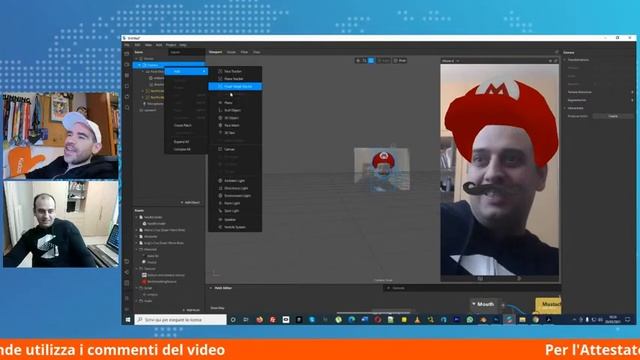Open Firefox from the taskbar
Image resolution: width=640 pixels, height=360 pixels.
[x=259, y=320]
